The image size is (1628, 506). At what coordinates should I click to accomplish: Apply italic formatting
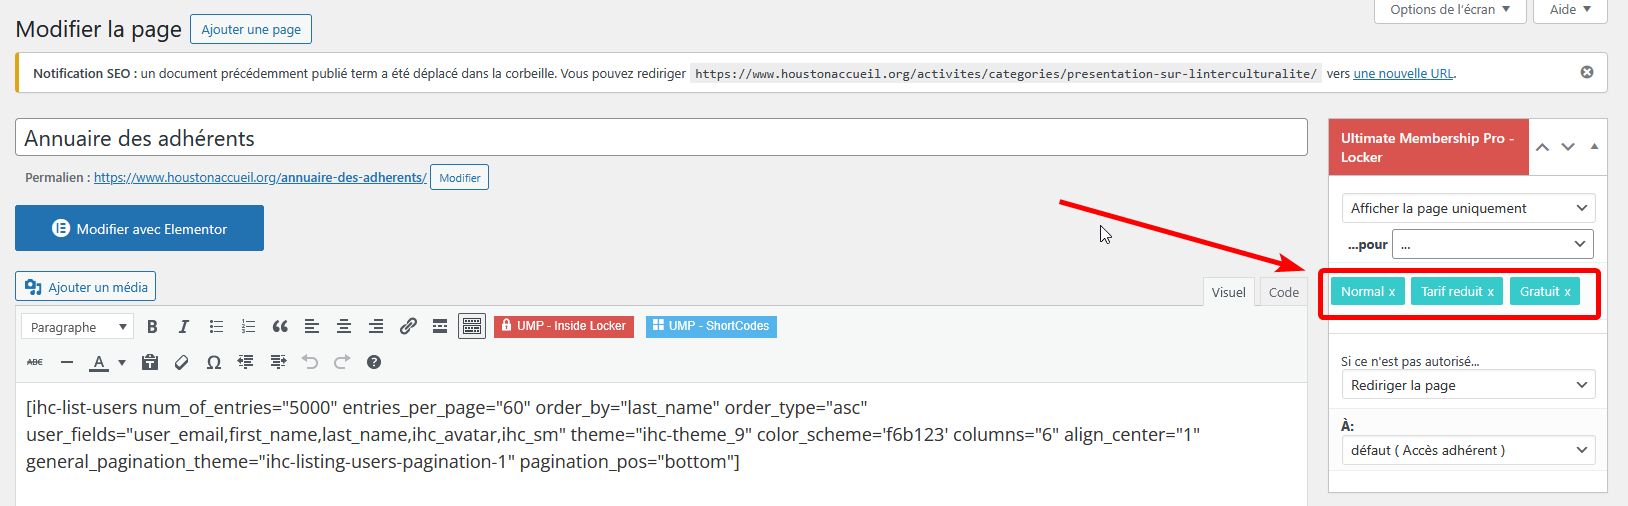(184, 326)
